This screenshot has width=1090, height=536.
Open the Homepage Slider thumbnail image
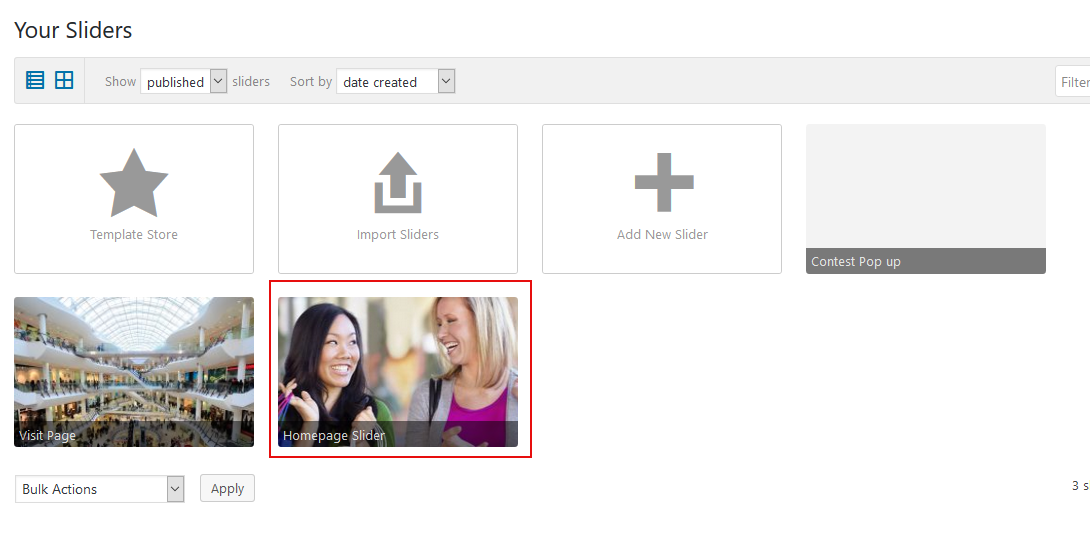(x=398, y=360)
